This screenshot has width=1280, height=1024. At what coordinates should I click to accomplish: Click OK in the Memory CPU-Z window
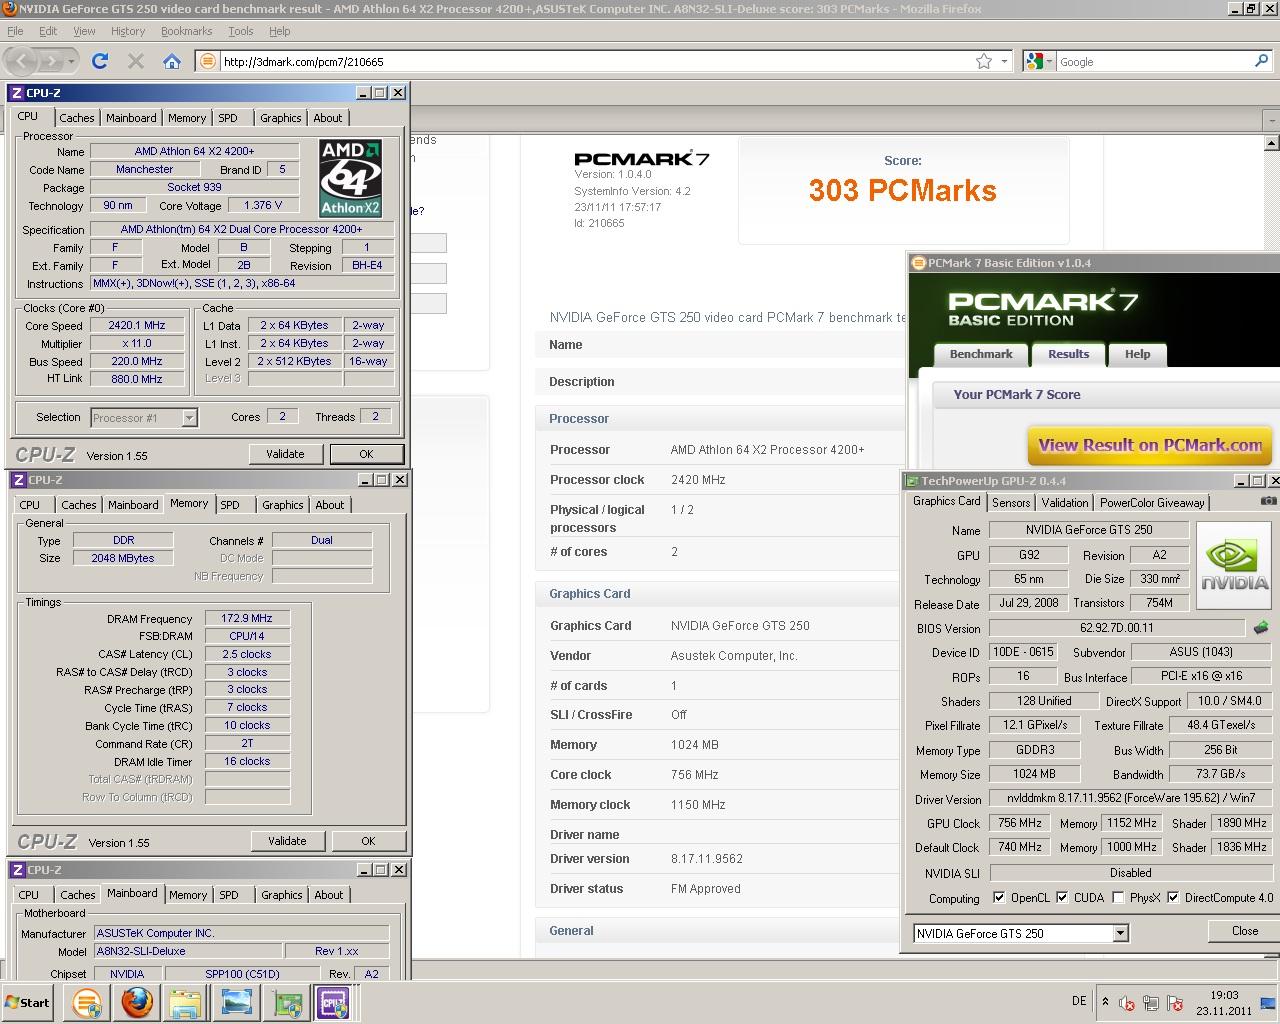point(368,841)
